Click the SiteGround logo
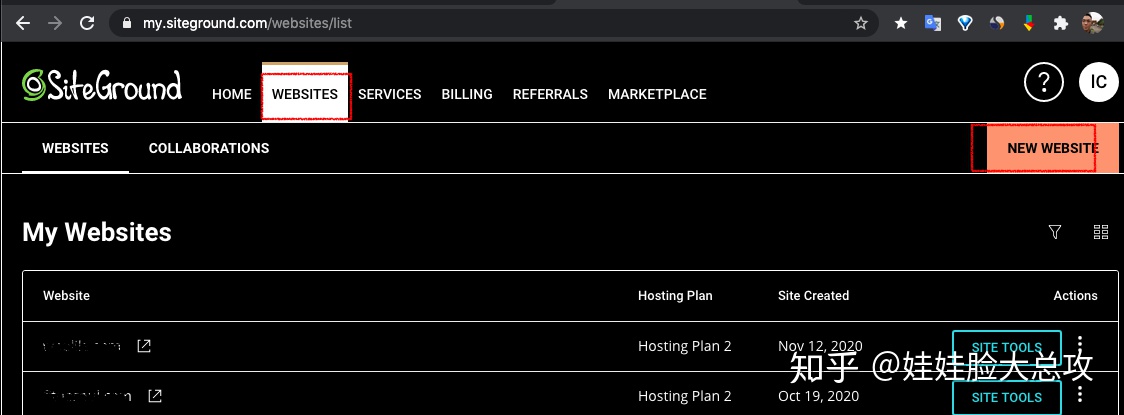The width and height of the screenshot is (1124, 415). coord(102,85)
